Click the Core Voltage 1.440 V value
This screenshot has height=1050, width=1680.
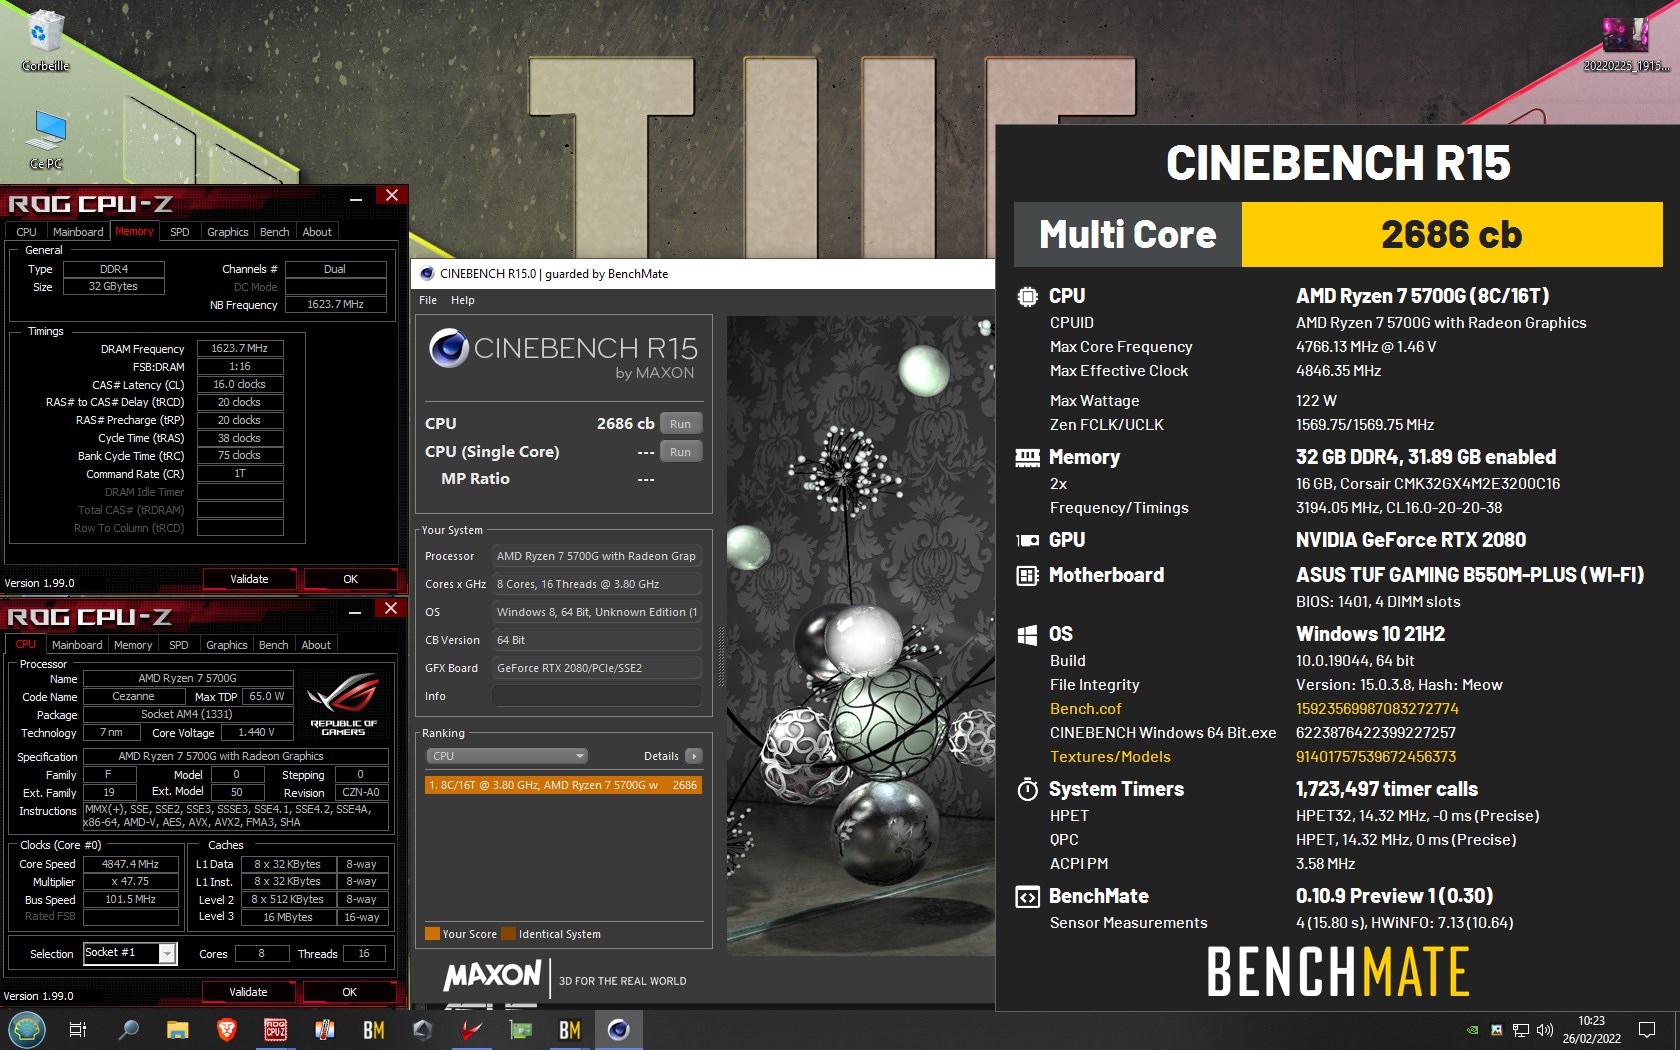(x=256, y=733)
